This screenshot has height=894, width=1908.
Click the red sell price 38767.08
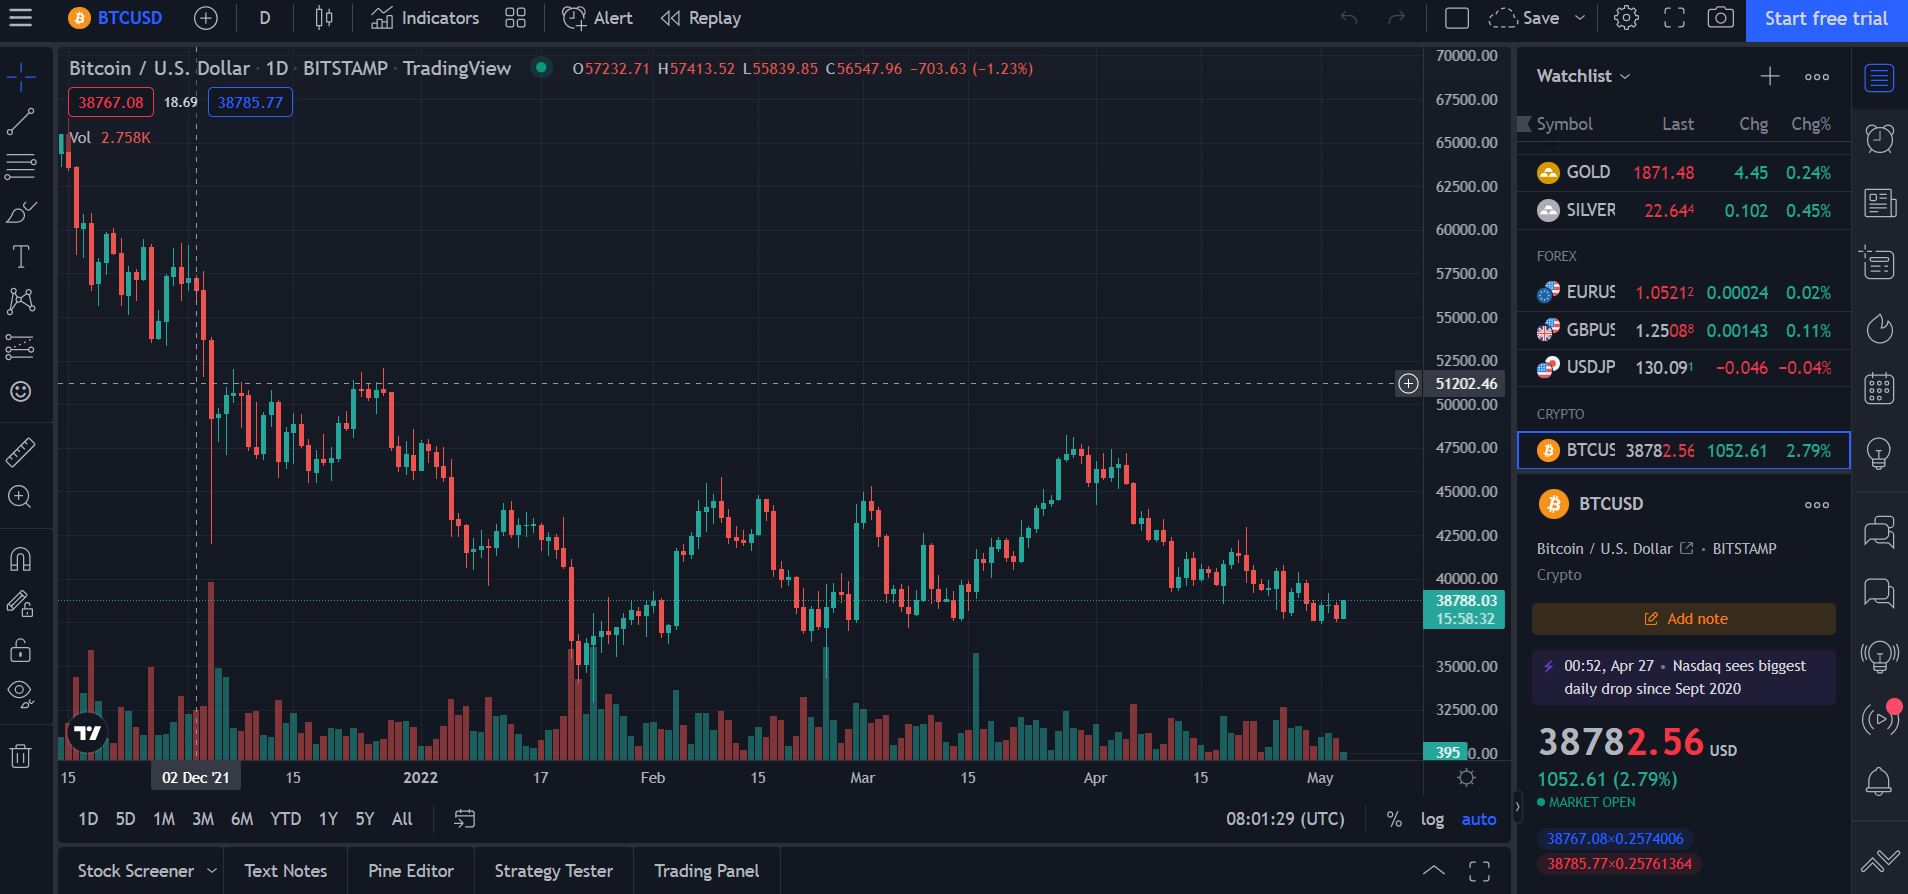click(111, 102)
